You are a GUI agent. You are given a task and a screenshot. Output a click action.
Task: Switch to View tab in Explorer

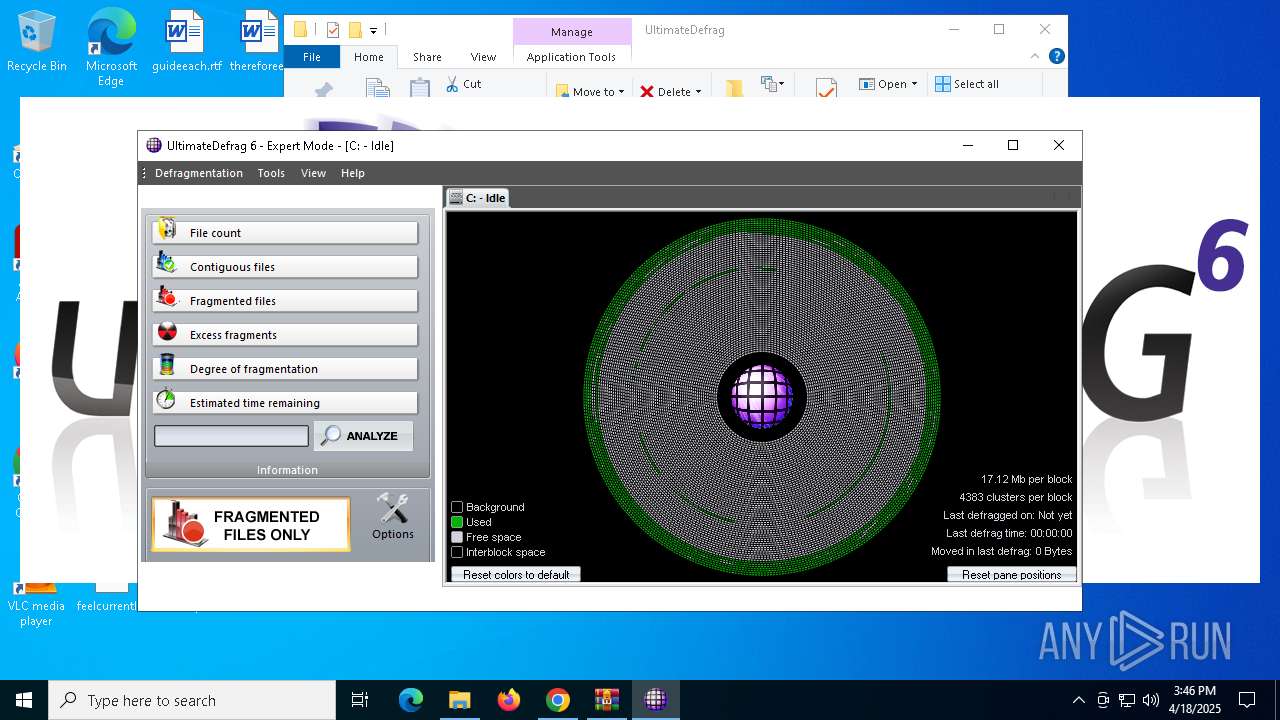click(483, 57)
